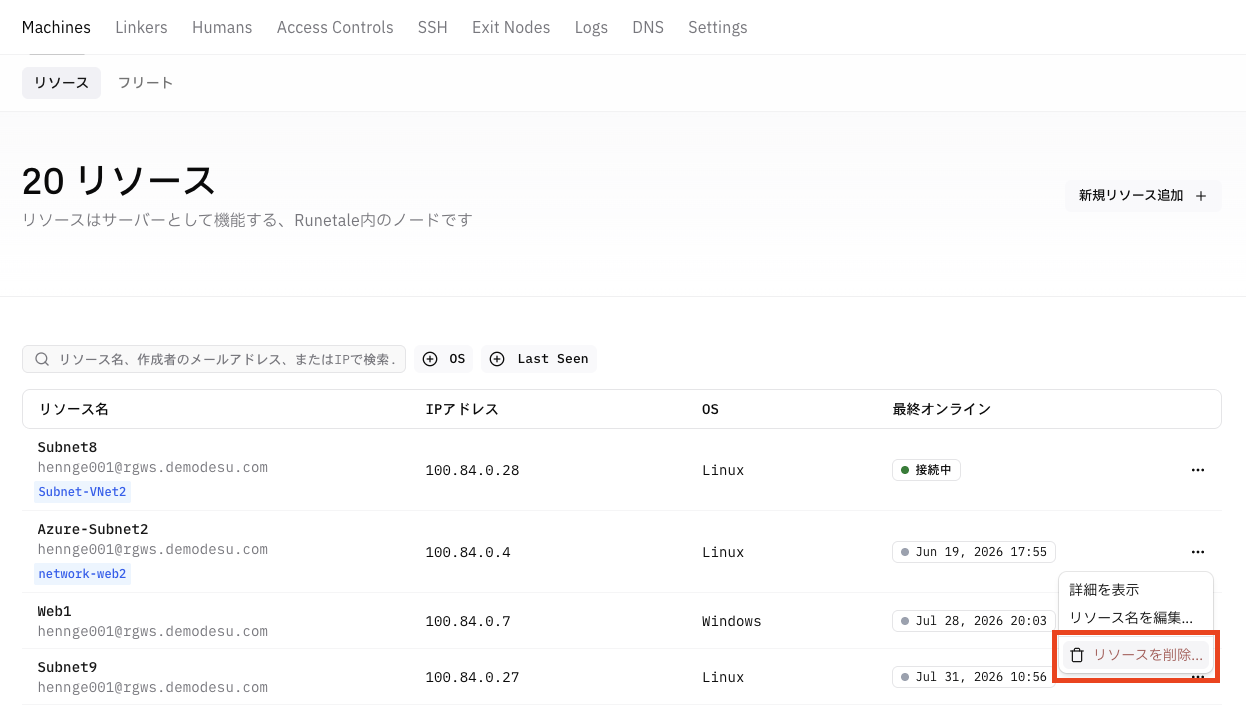Click the network-web2 tag

coord(83,574)
